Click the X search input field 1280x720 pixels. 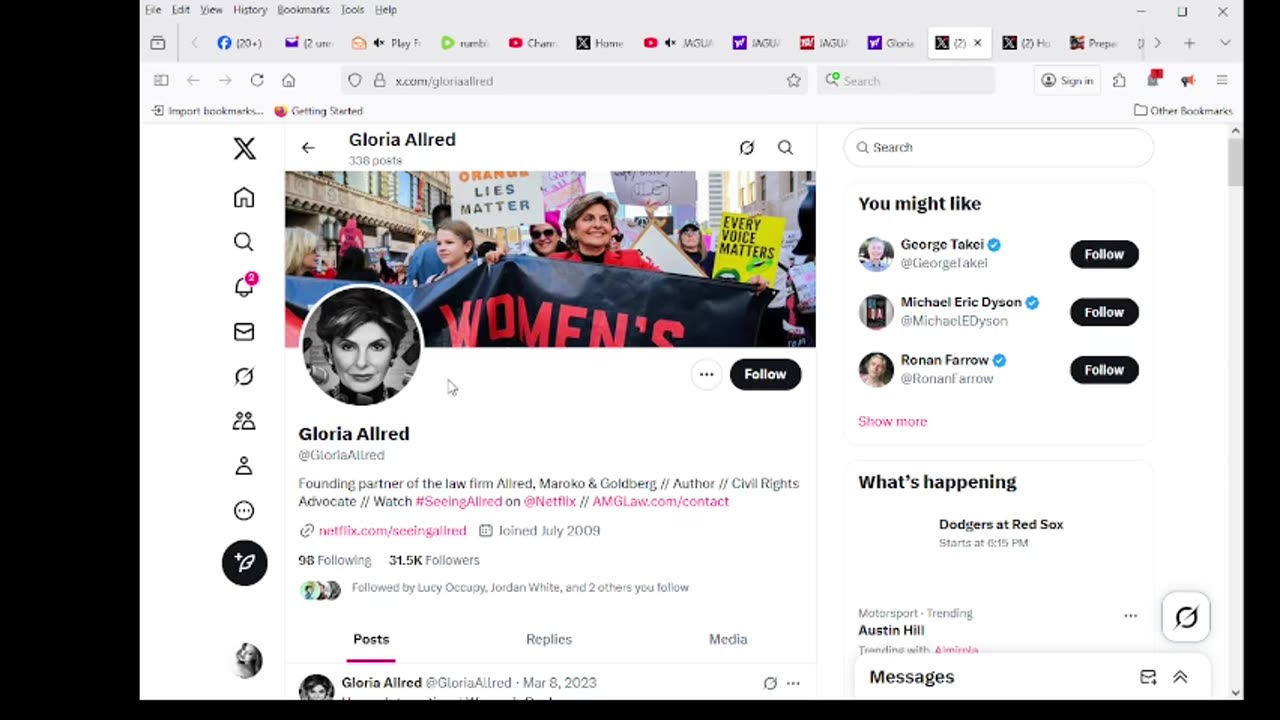click(x=999, y=147)
